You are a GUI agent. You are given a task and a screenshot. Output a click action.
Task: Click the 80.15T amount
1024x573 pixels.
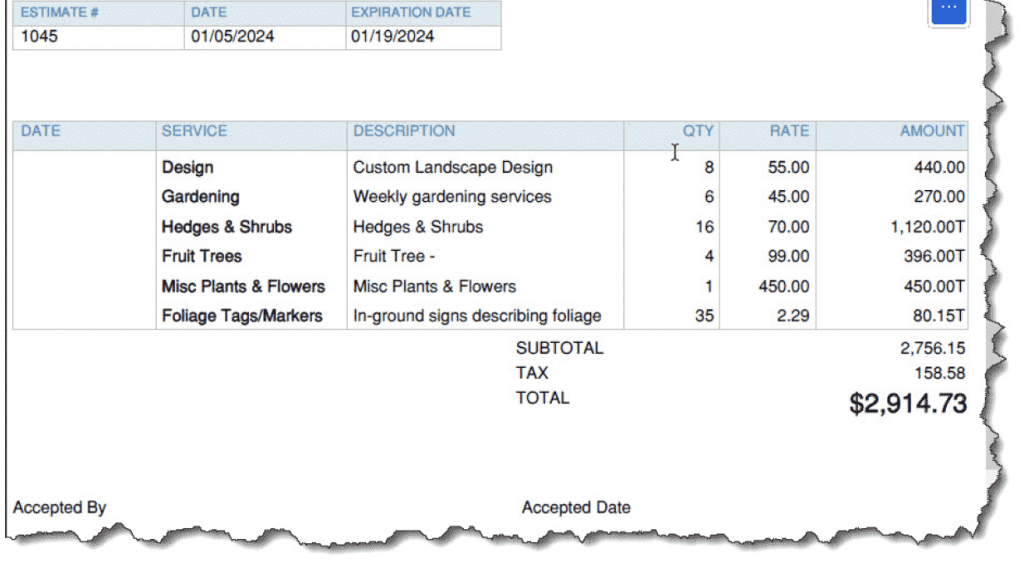(x=938, y=316)
